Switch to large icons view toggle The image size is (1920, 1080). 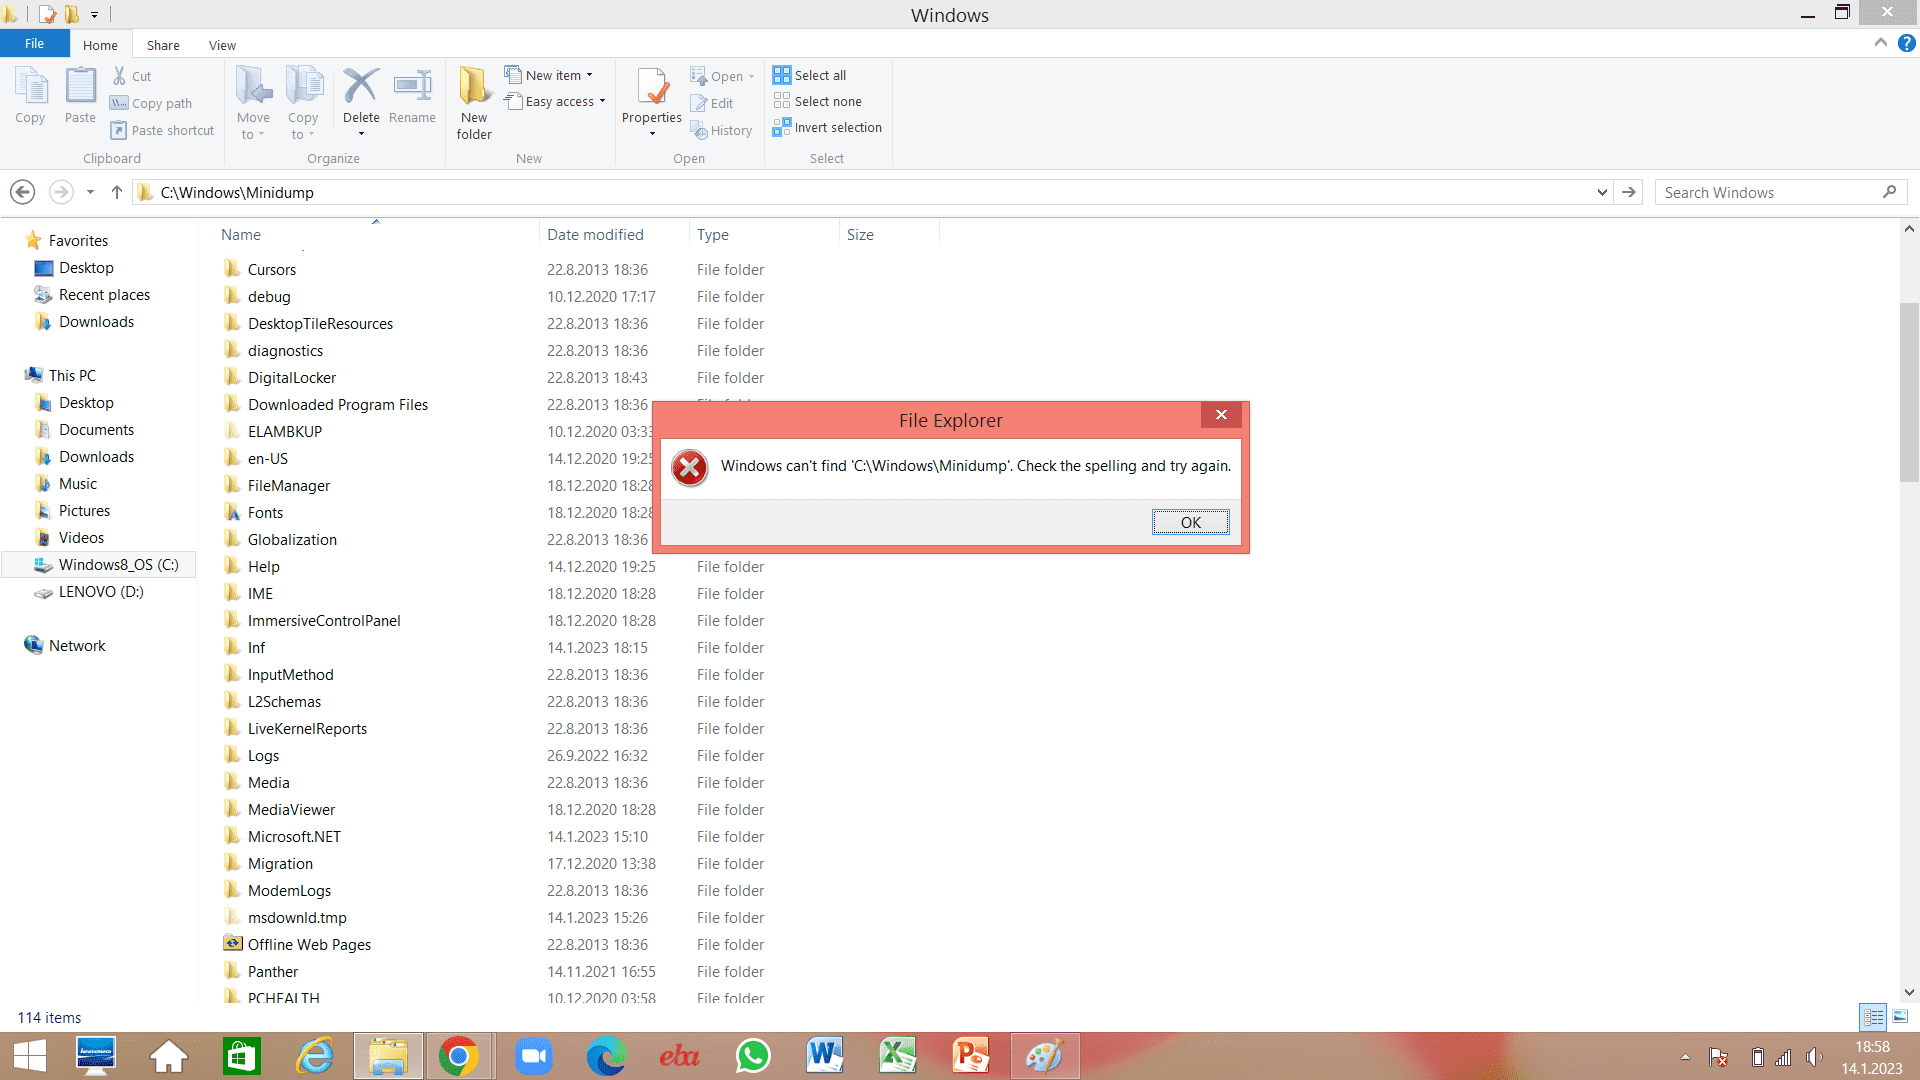click(x=1900, y=1017)
